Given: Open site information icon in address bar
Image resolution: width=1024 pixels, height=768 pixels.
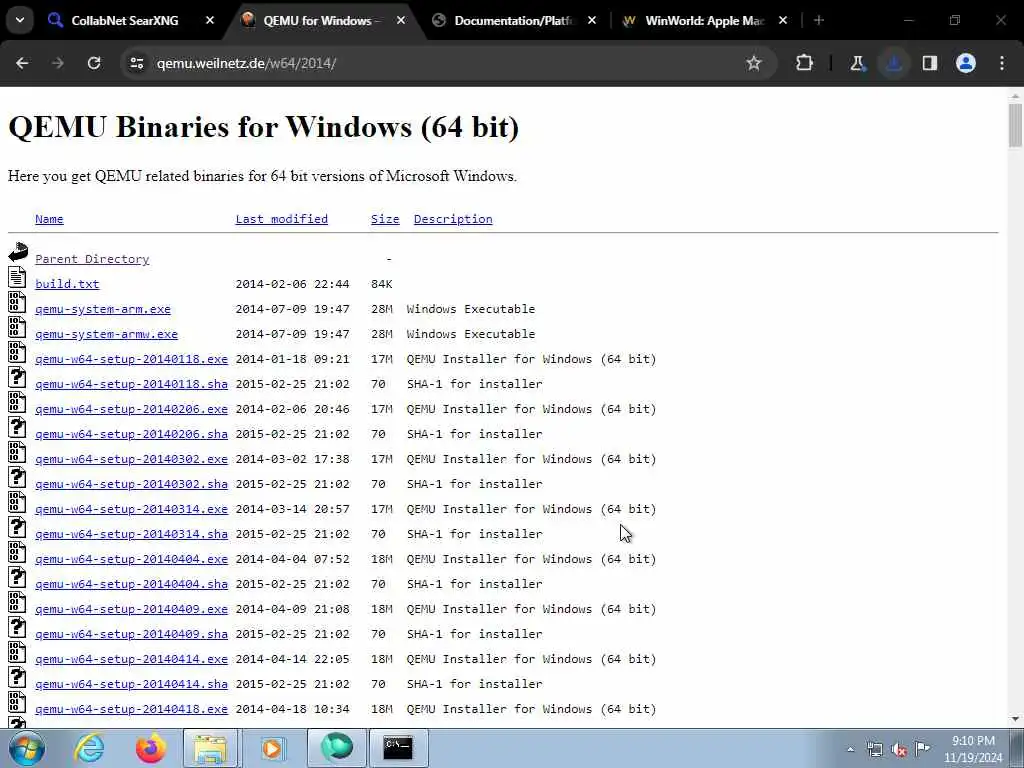Looking at the screenshot, I should pos(136,63).
